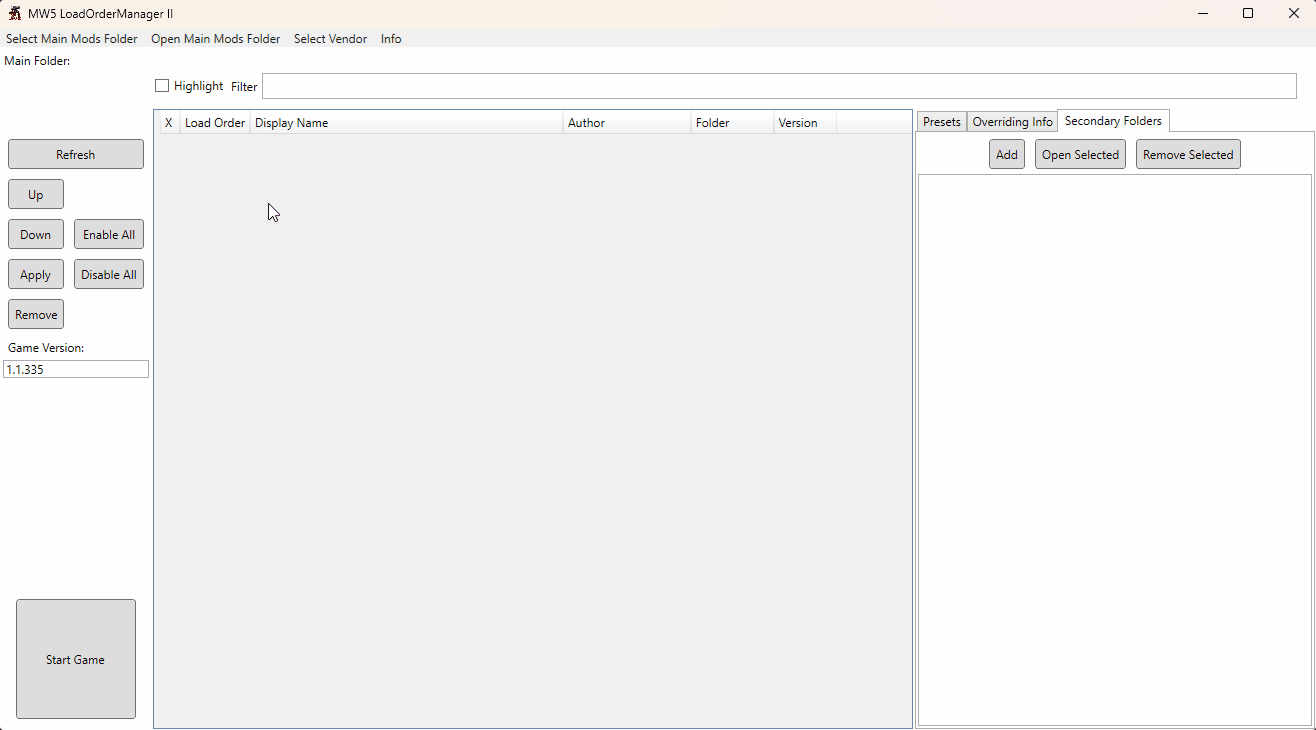Image resolution: width=1316 pixels, height=730 pixels.
Task: Click the Refresh button
Action: pos(76,154)
